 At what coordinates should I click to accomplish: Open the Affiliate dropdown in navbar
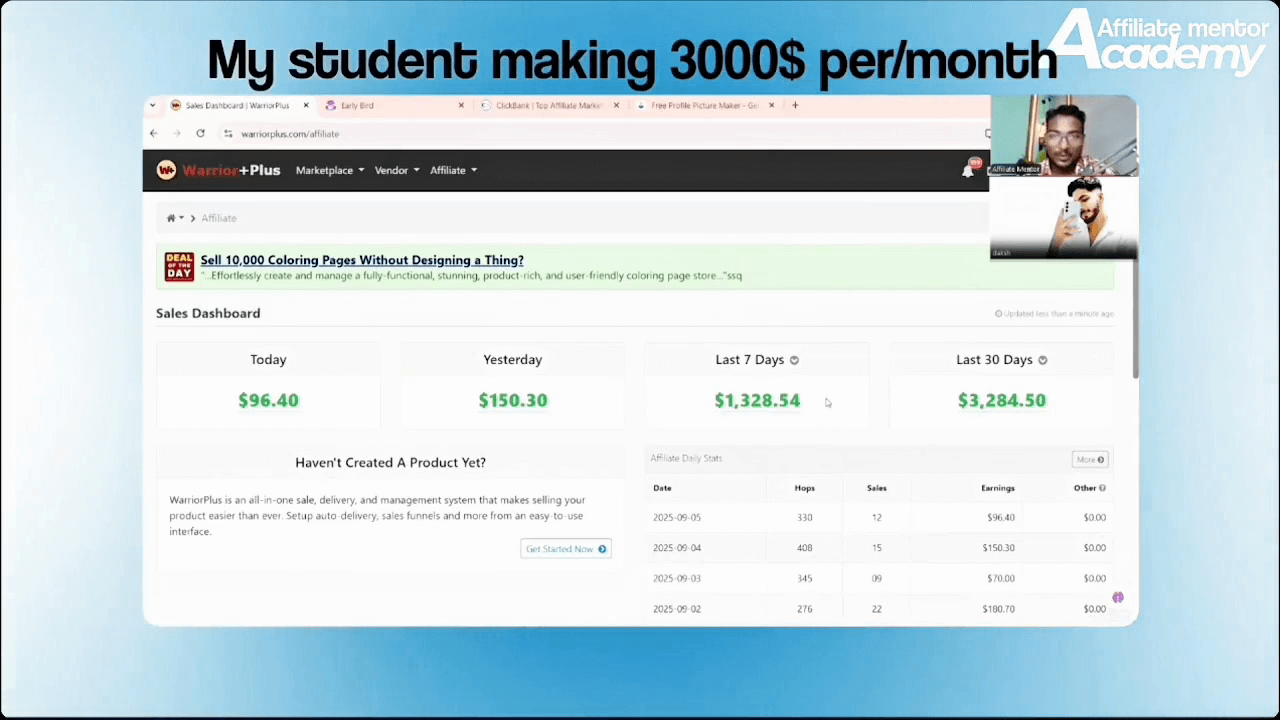453,170
